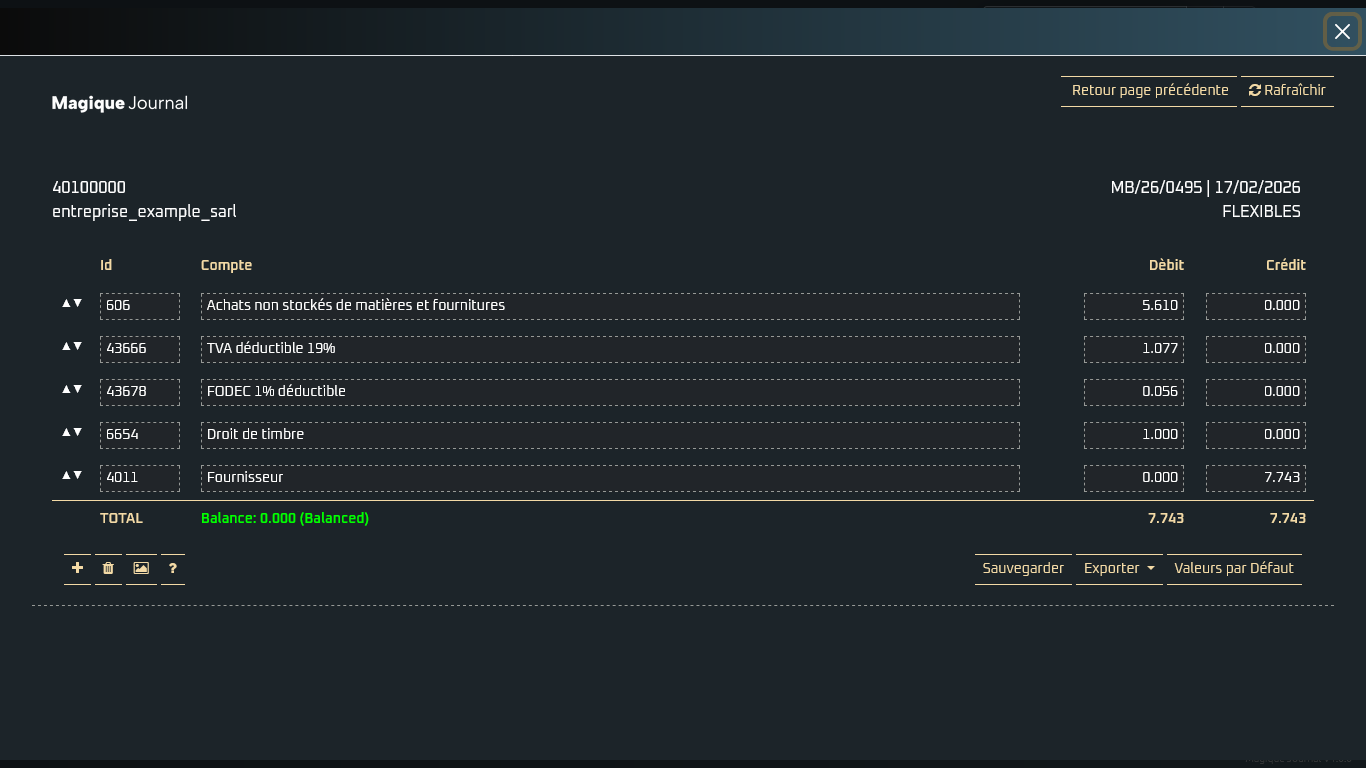The width and height of the screenshot is (1366, 768).
Task: Select the Id field containing 43678
Action: coord(140,392)
